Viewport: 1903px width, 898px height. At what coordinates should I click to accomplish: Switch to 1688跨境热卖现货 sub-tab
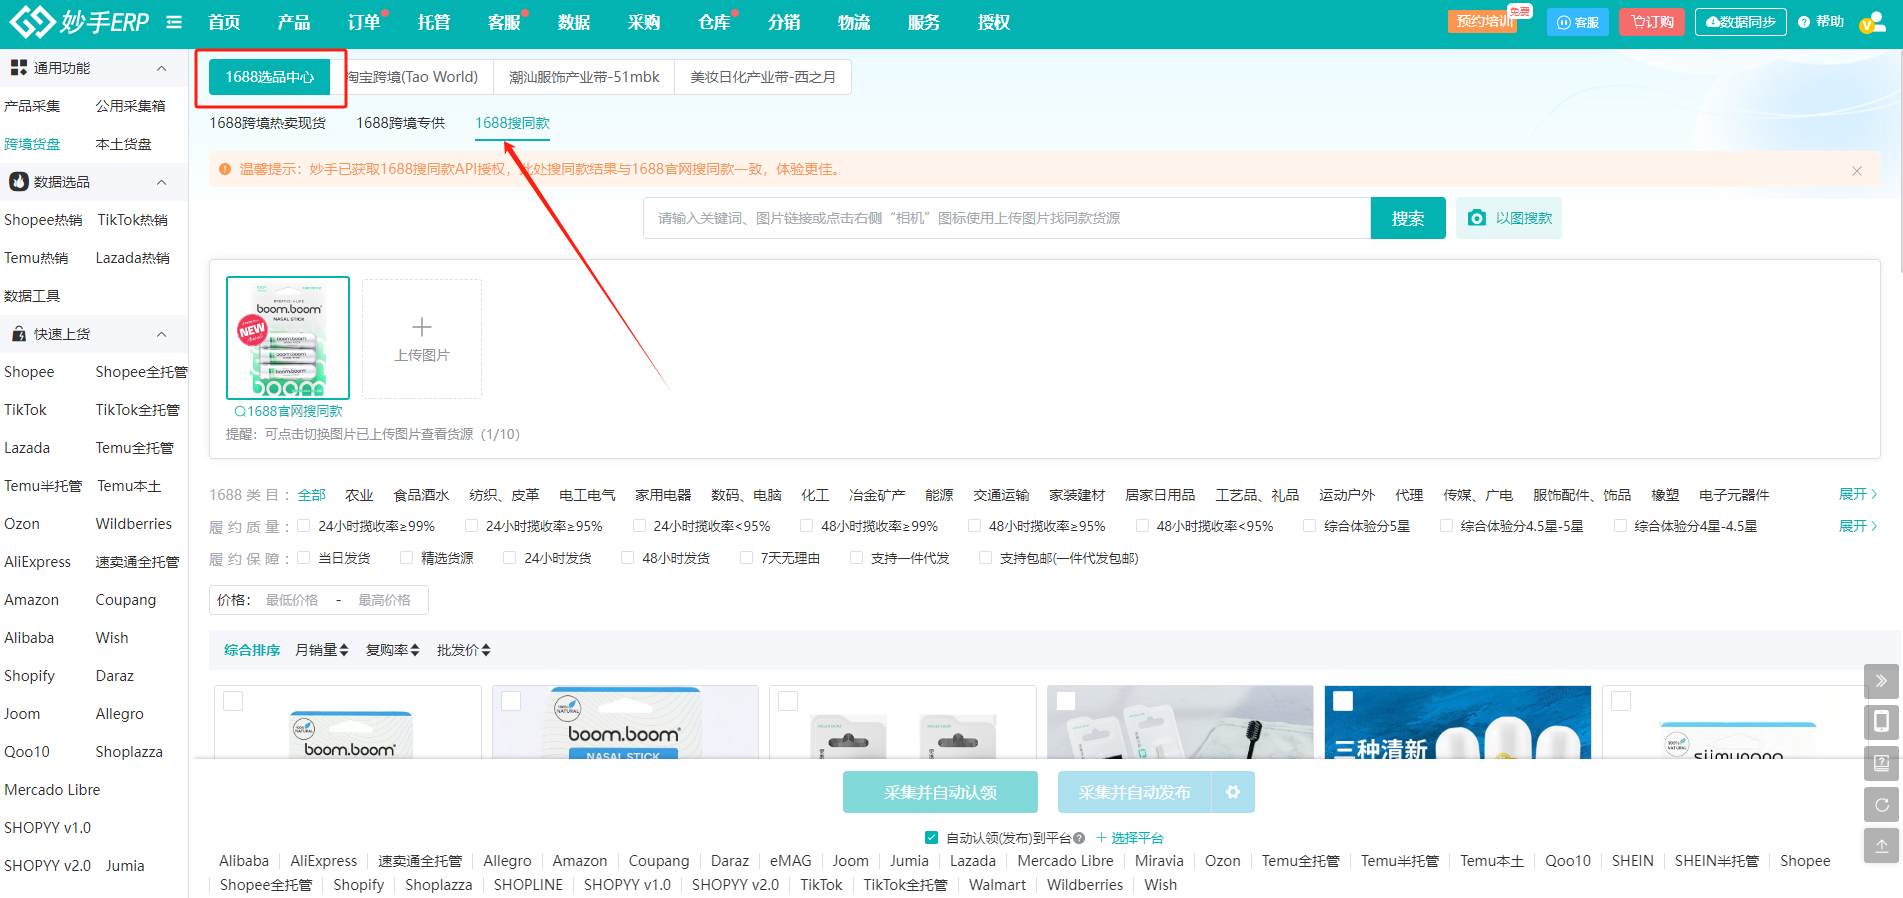pyautogui.click(x=267, y=123)
